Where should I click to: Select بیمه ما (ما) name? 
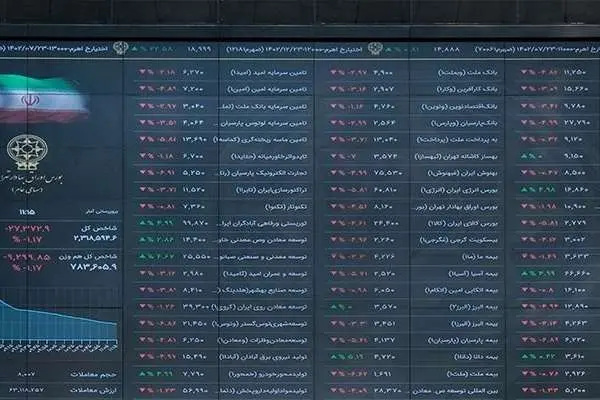pyautogui.click(x=480, y=257)
